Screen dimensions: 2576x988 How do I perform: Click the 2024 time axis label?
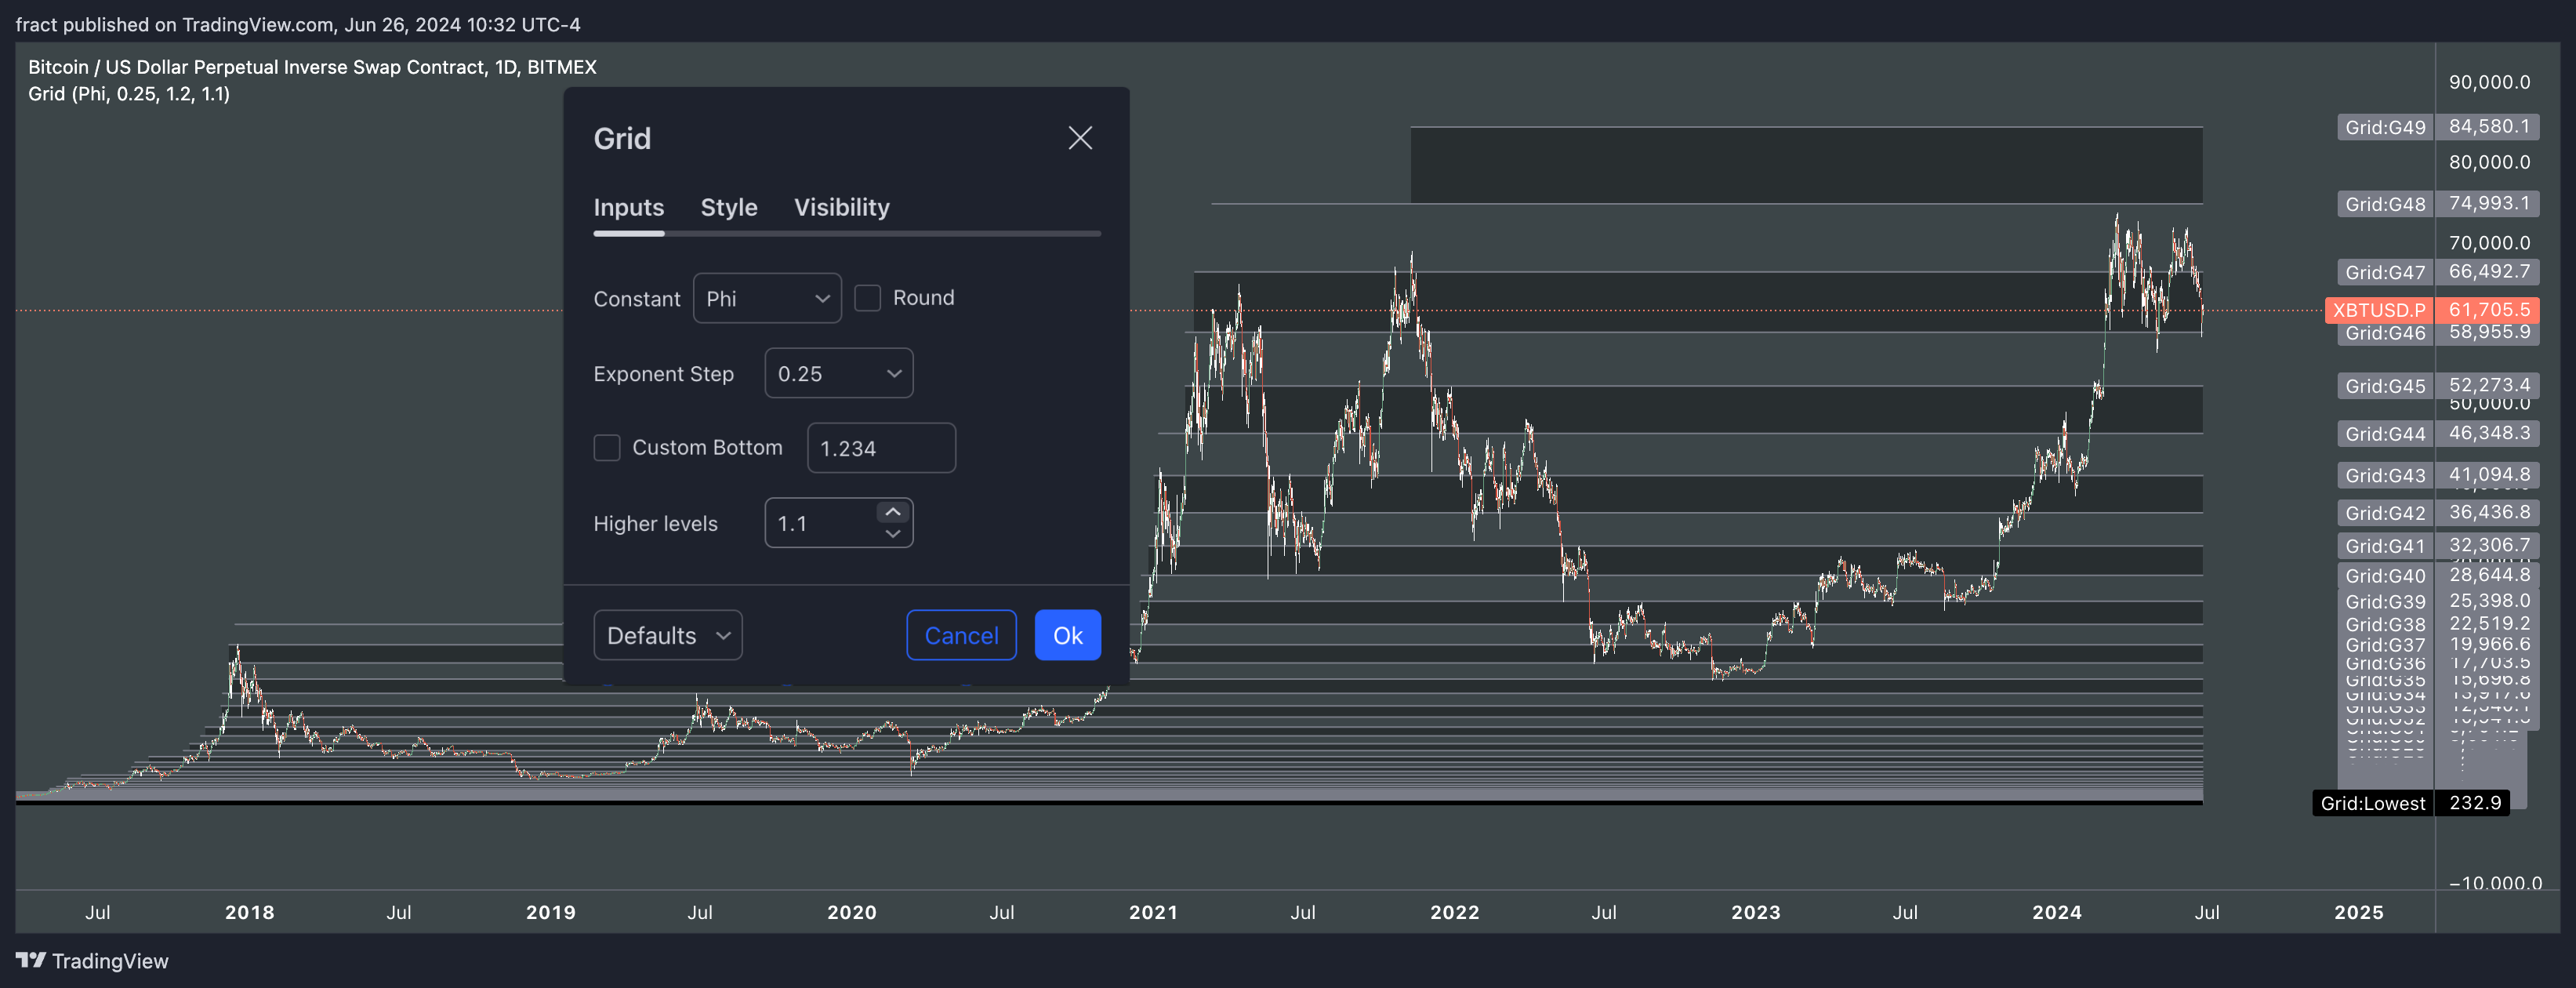point(2057,912)
